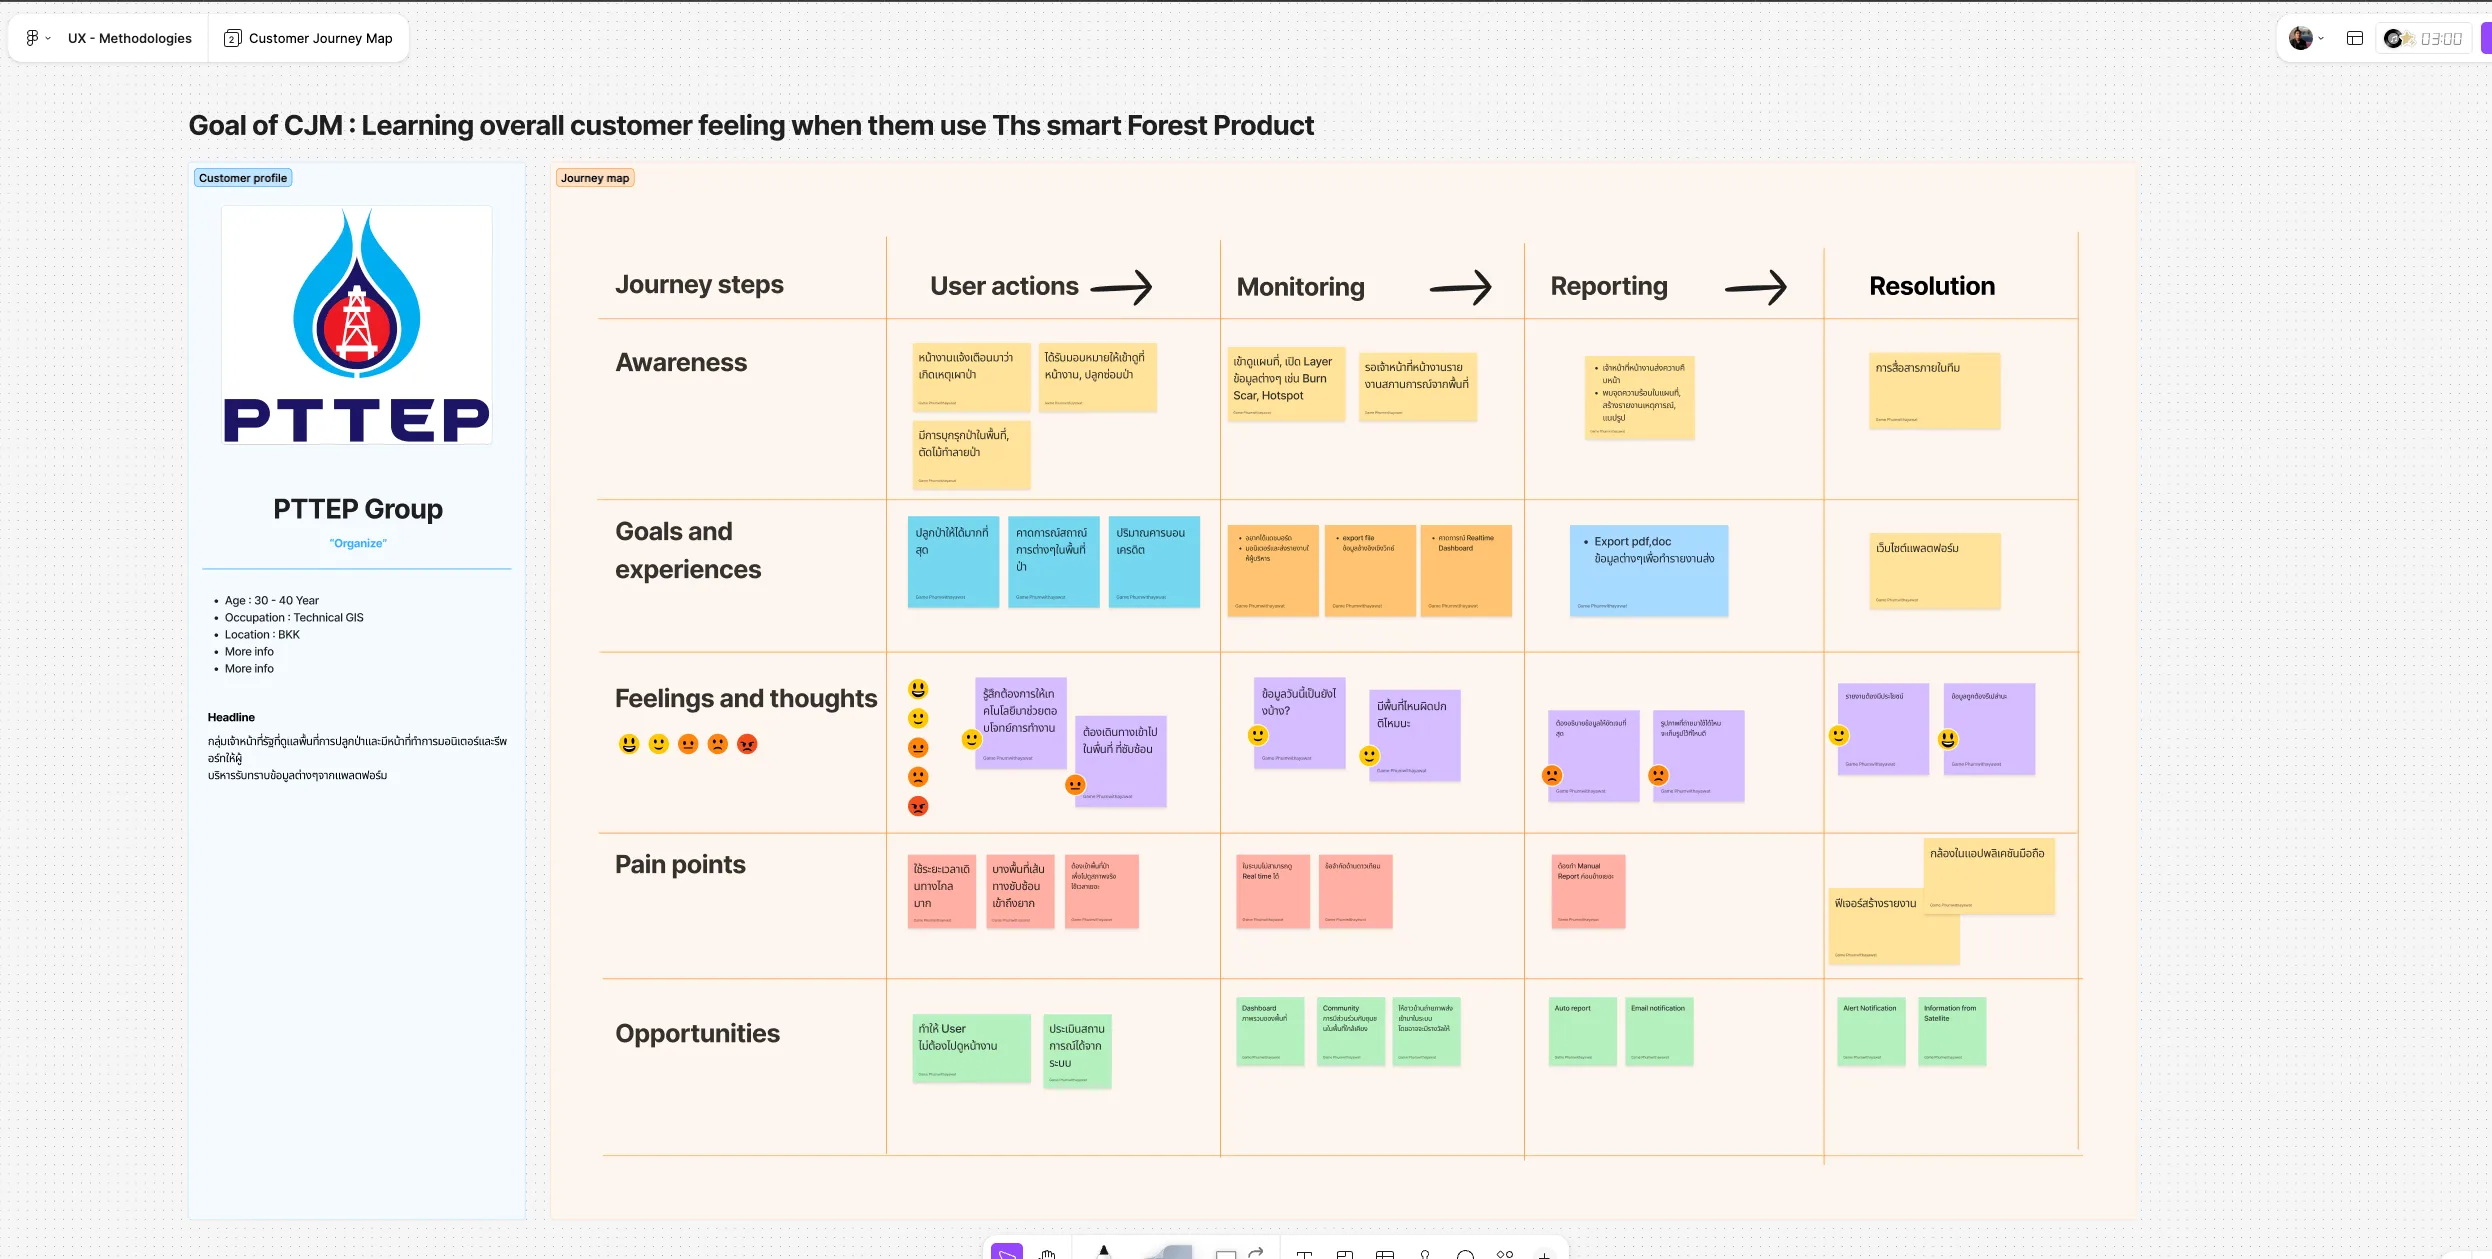Viewport: 2492px width, 1259px height.
Task: Select the pink Manual Report sticky note
Action: click(x=1588, y=891)
